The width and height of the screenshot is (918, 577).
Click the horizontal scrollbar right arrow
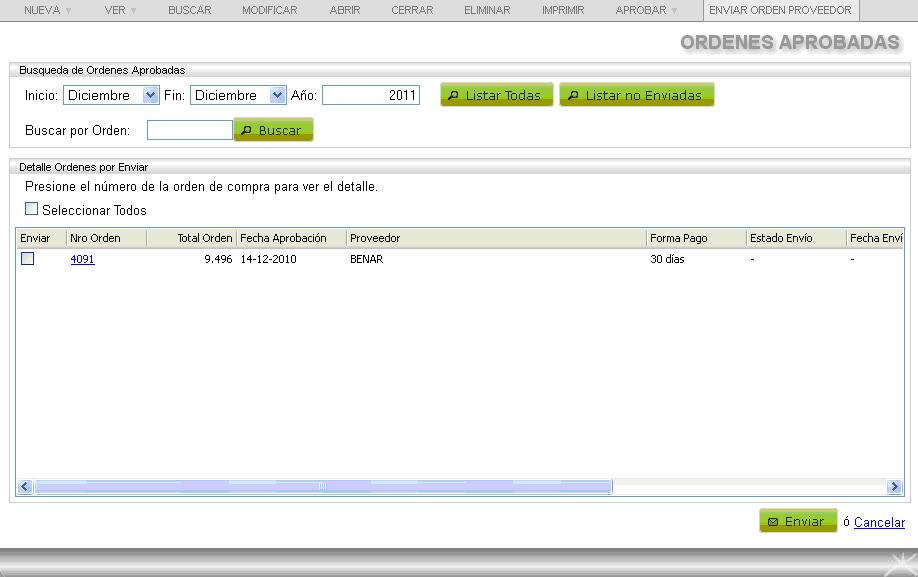point(895,487)
